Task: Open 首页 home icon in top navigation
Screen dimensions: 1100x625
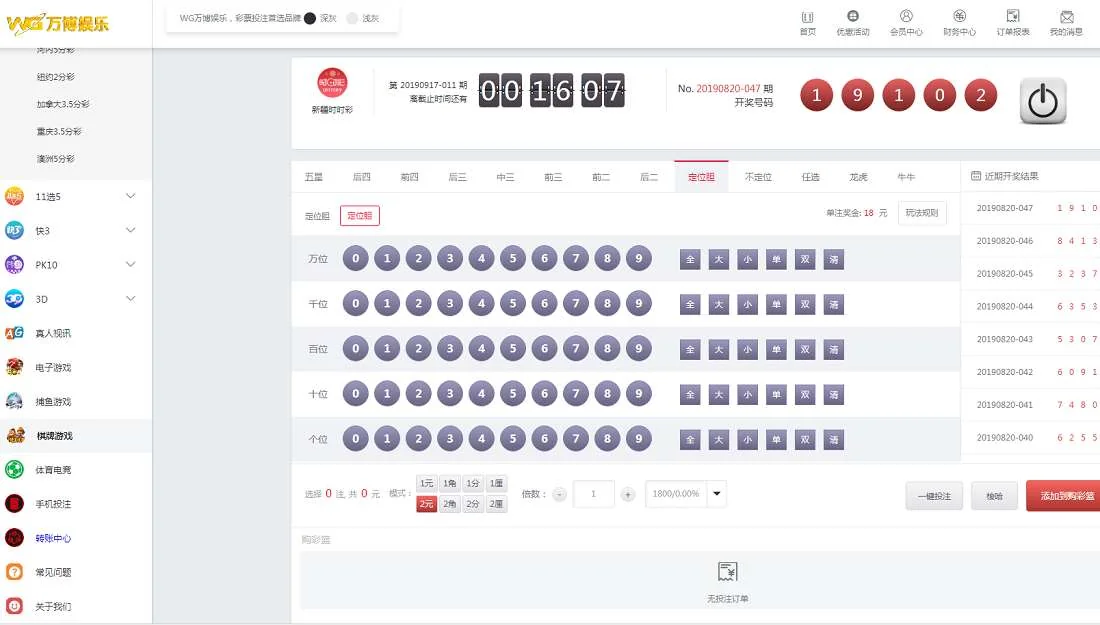Action: 807,17
